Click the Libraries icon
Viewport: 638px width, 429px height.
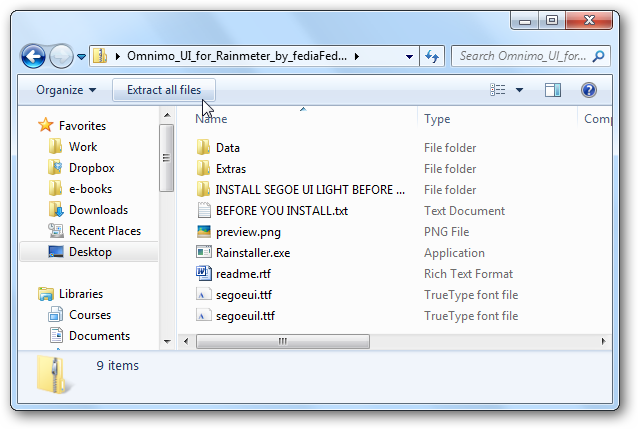point(46,293)
